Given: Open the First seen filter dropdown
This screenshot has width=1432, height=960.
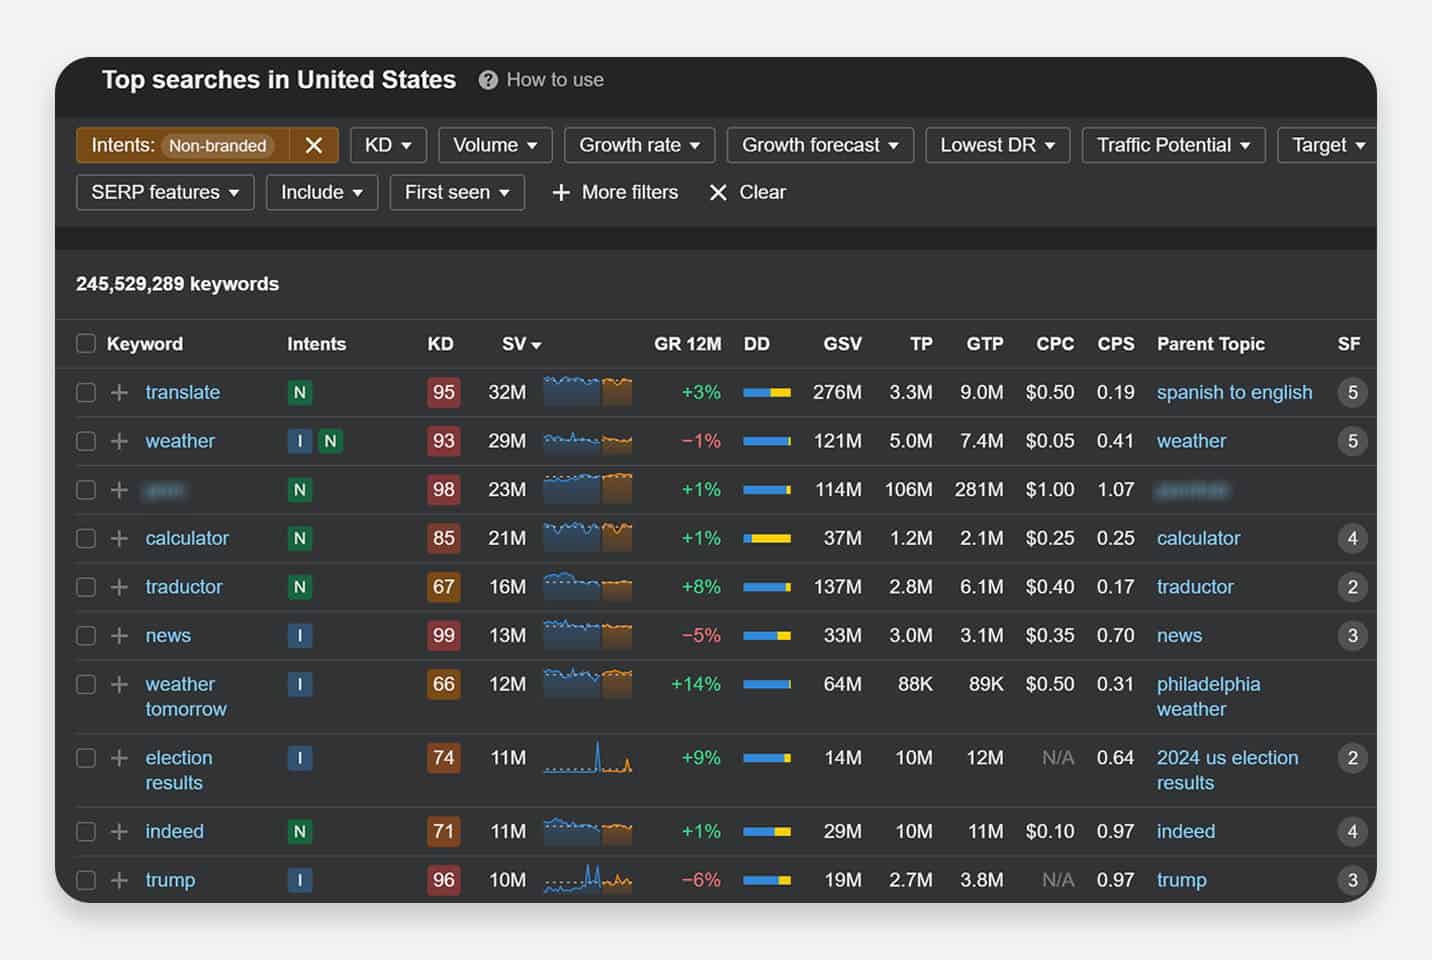Looking at the screenshot, I should pyautogui.click(x=457, y=192).
